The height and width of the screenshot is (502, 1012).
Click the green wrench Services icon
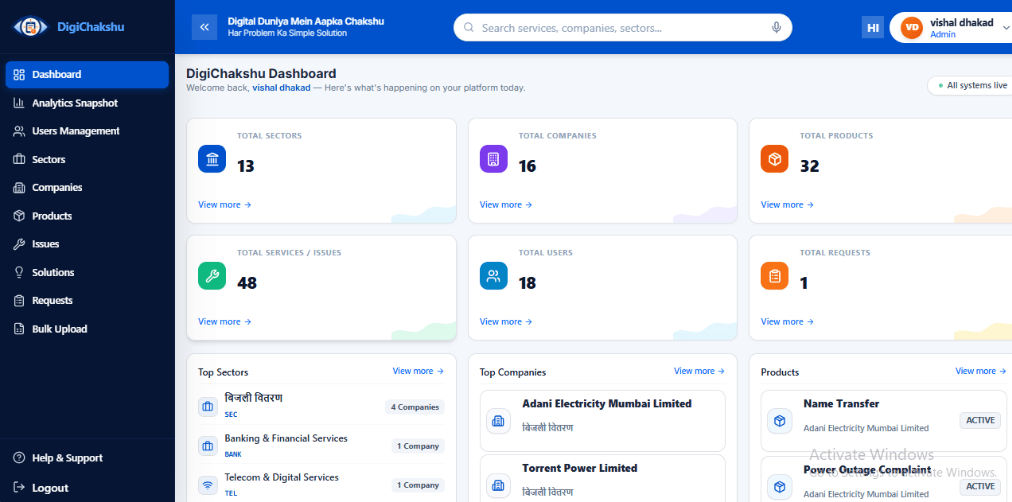212,276
